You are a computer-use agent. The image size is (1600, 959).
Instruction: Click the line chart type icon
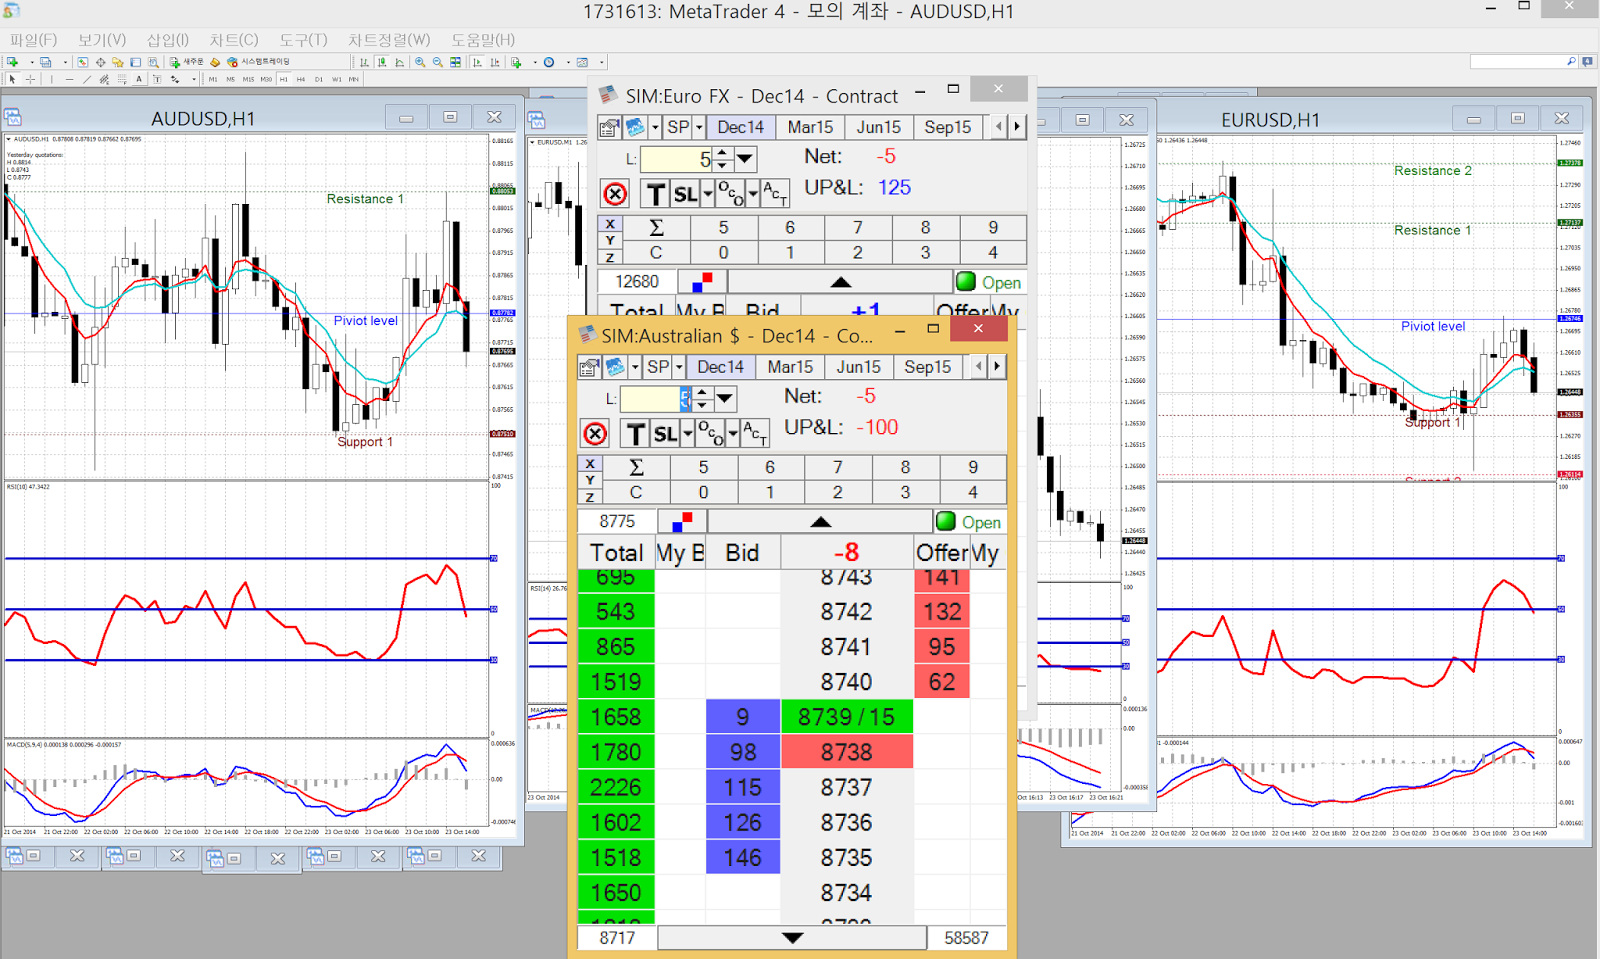400,62
